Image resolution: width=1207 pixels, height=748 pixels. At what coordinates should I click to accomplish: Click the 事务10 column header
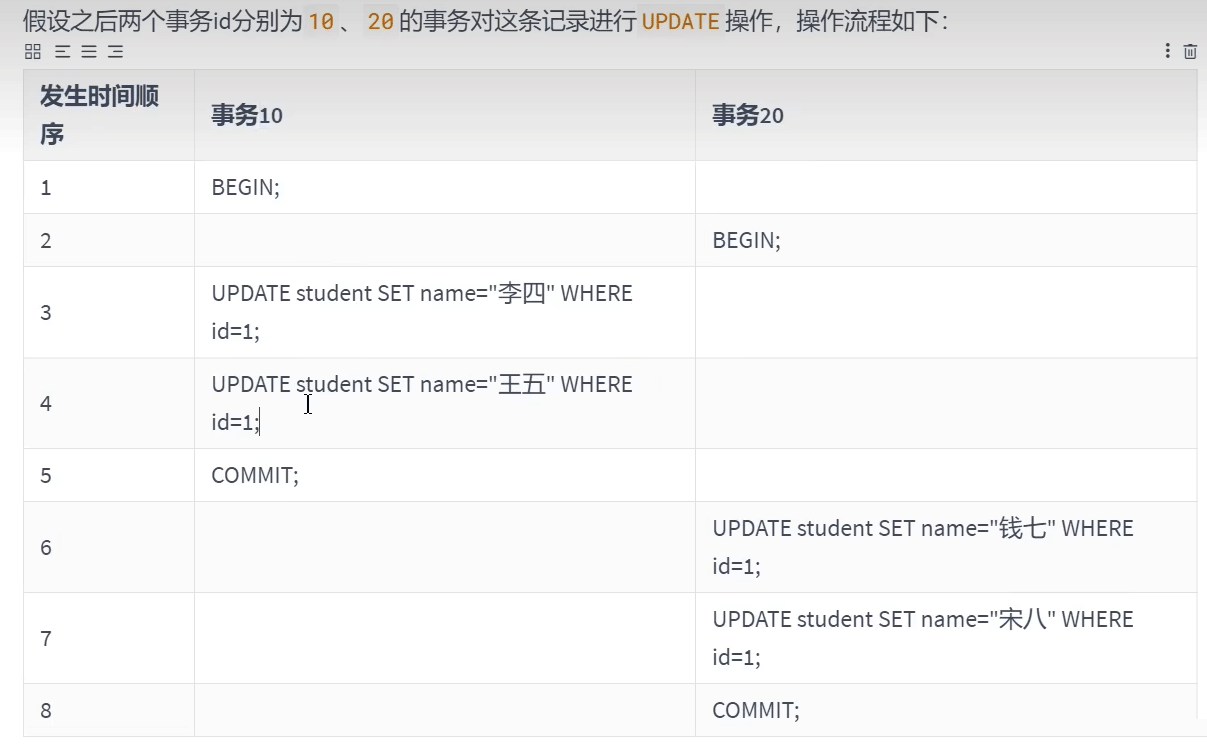point(247,116)
